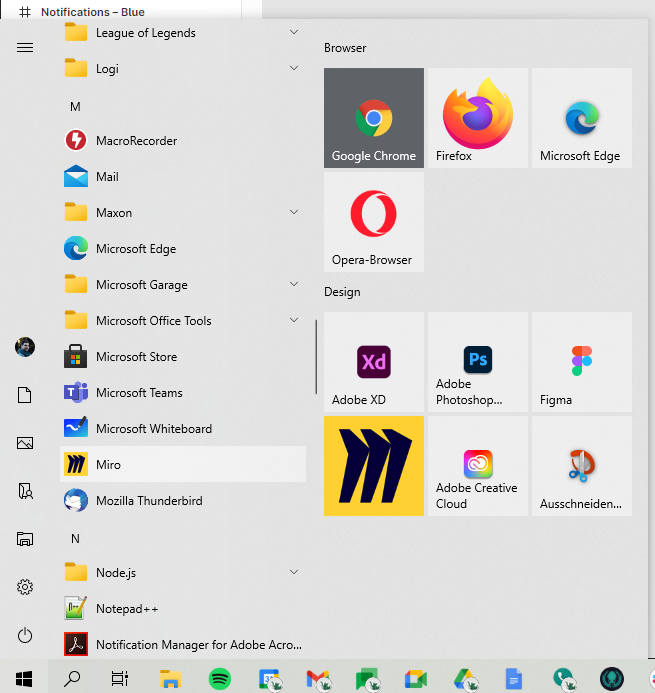This screenshot has width=655, height=693.
Task: Open Google Drive from the taskbar
Action: pos(465,678)
